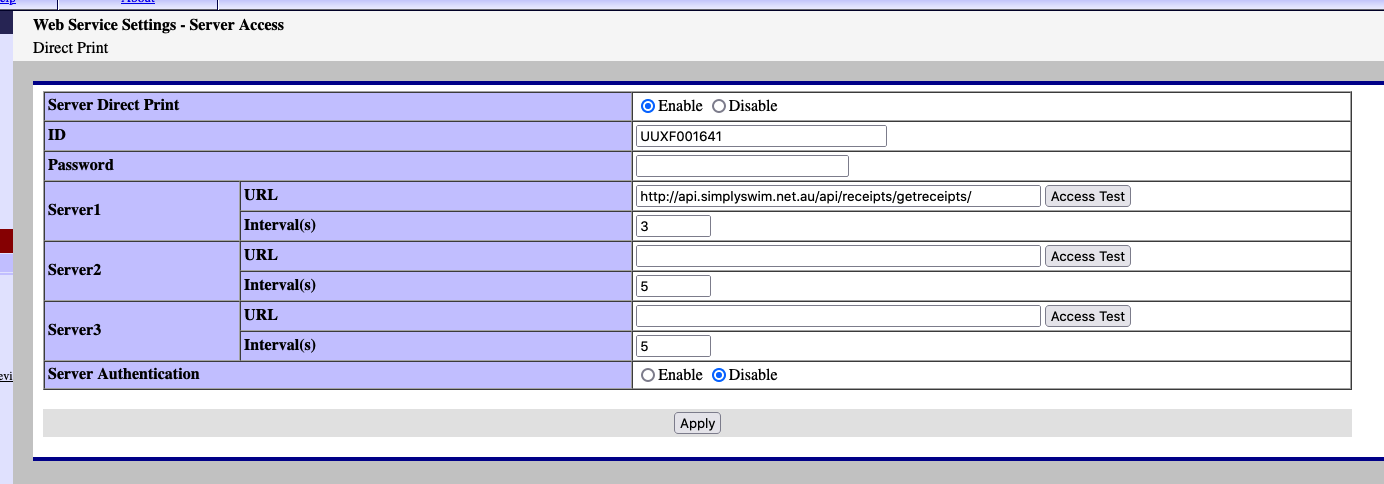Click the Server3 URL input field

(838, 316)
